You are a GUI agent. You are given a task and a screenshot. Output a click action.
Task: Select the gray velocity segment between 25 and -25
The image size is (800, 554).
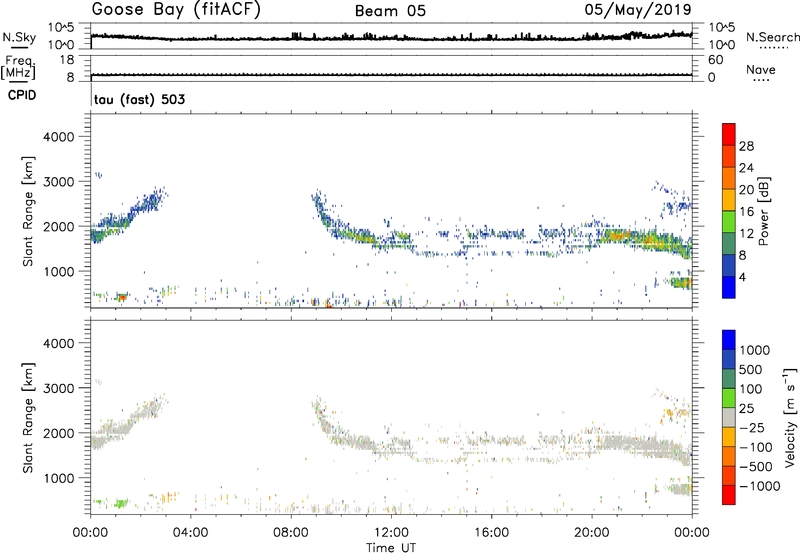click(x=729, y=417)
